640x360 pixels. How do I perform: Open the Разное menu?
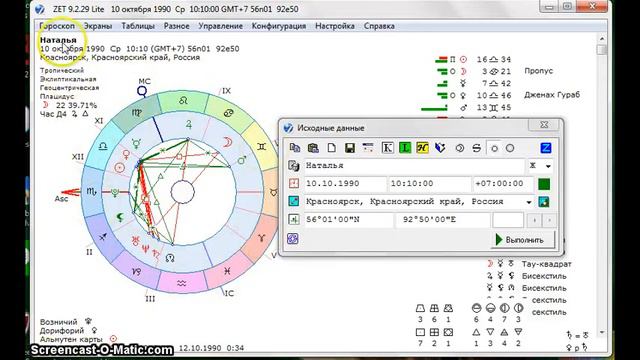(x=176, y=26)
